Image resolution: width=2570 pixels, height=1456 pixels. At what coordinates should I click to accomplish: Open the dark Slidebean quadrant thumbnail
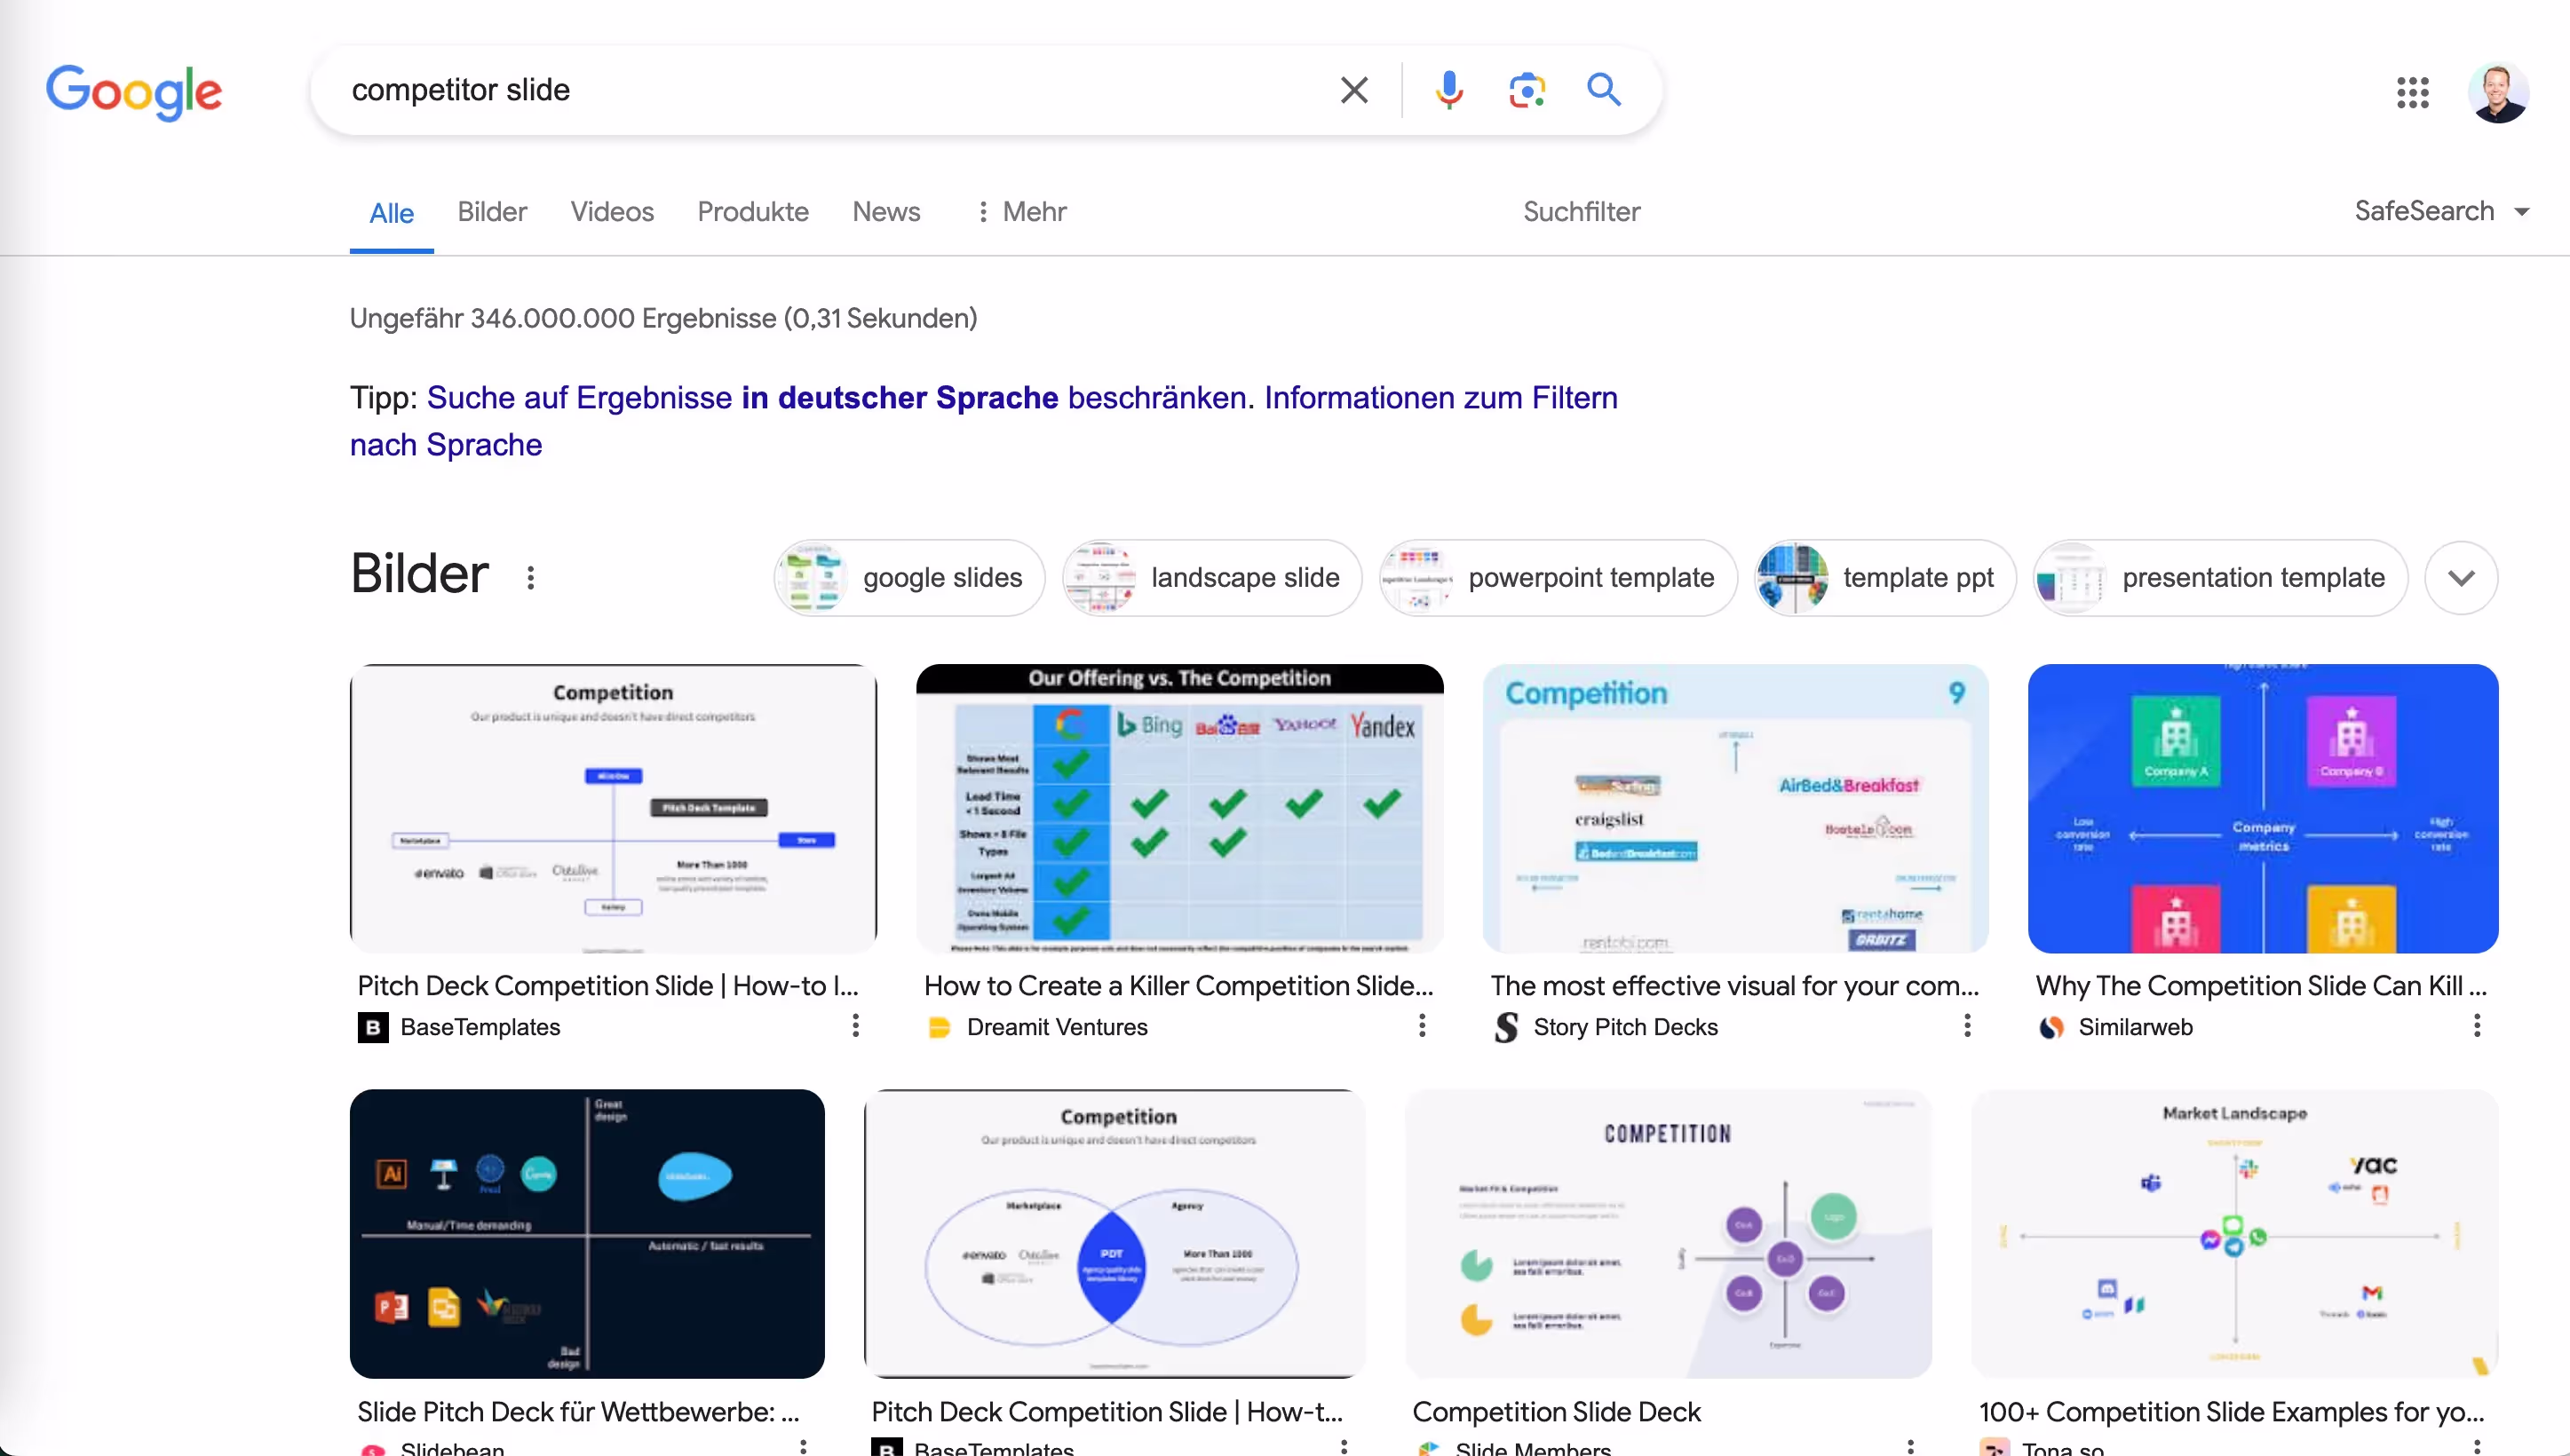(x=587, y=1233)
